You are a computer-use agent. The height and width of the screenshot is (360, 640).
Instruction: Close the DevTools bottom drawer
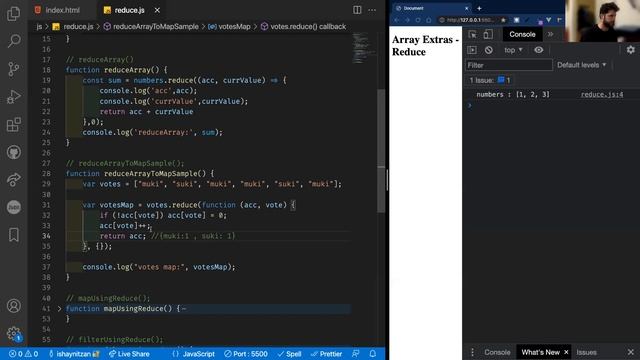point(631,352)
